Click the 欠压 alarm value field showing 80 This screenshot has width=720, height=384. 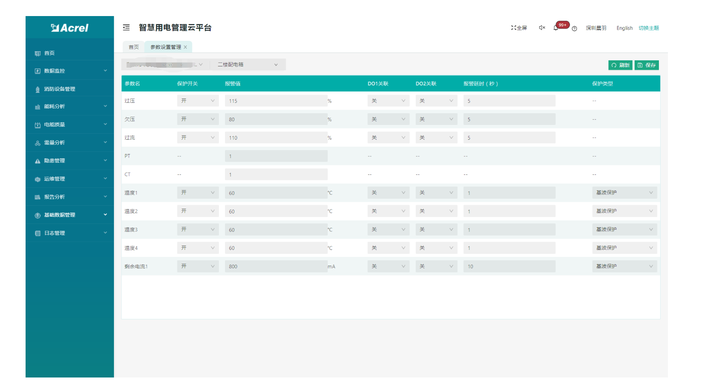tap(276, 119)
